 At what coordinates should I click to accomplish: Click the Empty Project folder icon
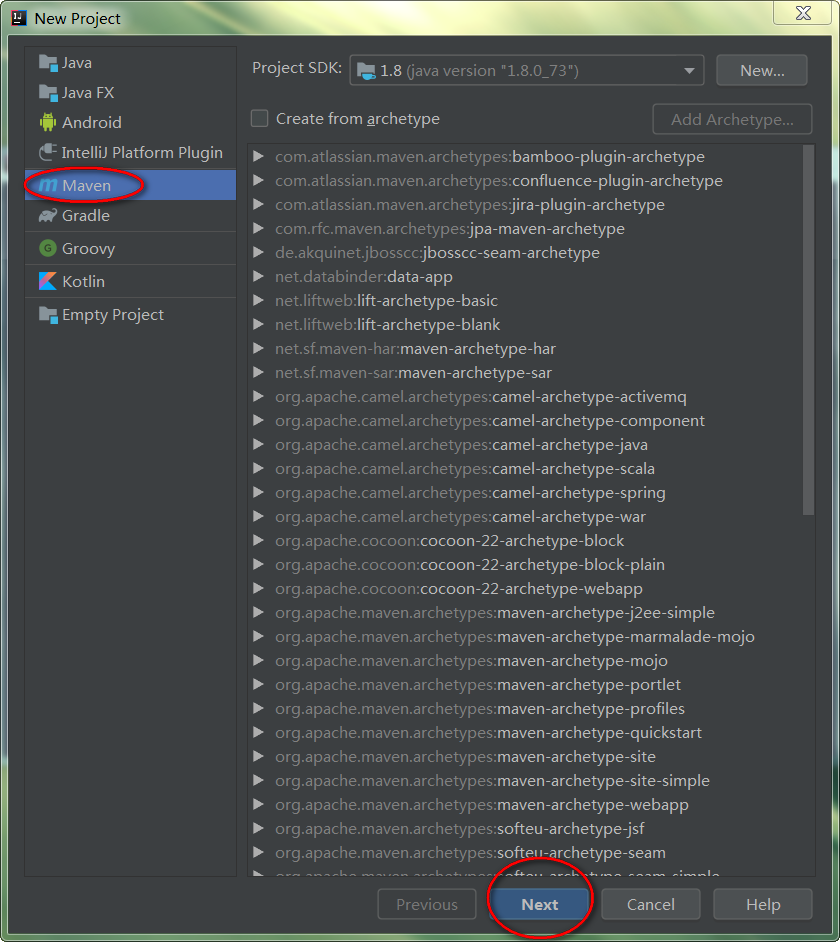pos(48,315)
